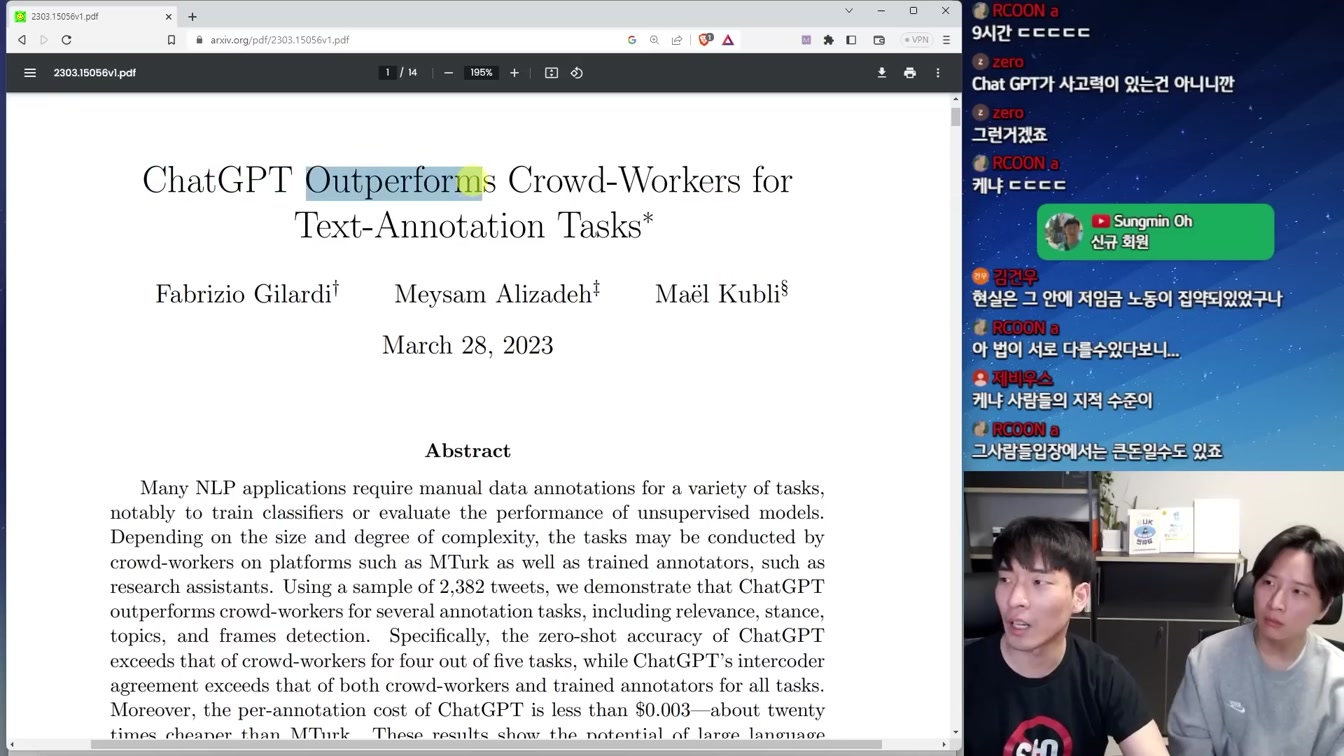Screen dimensions: 1344x756
Task: Click the Brave Rewards triangle icon
Action: pyautogui.click(x=728, y=40)
